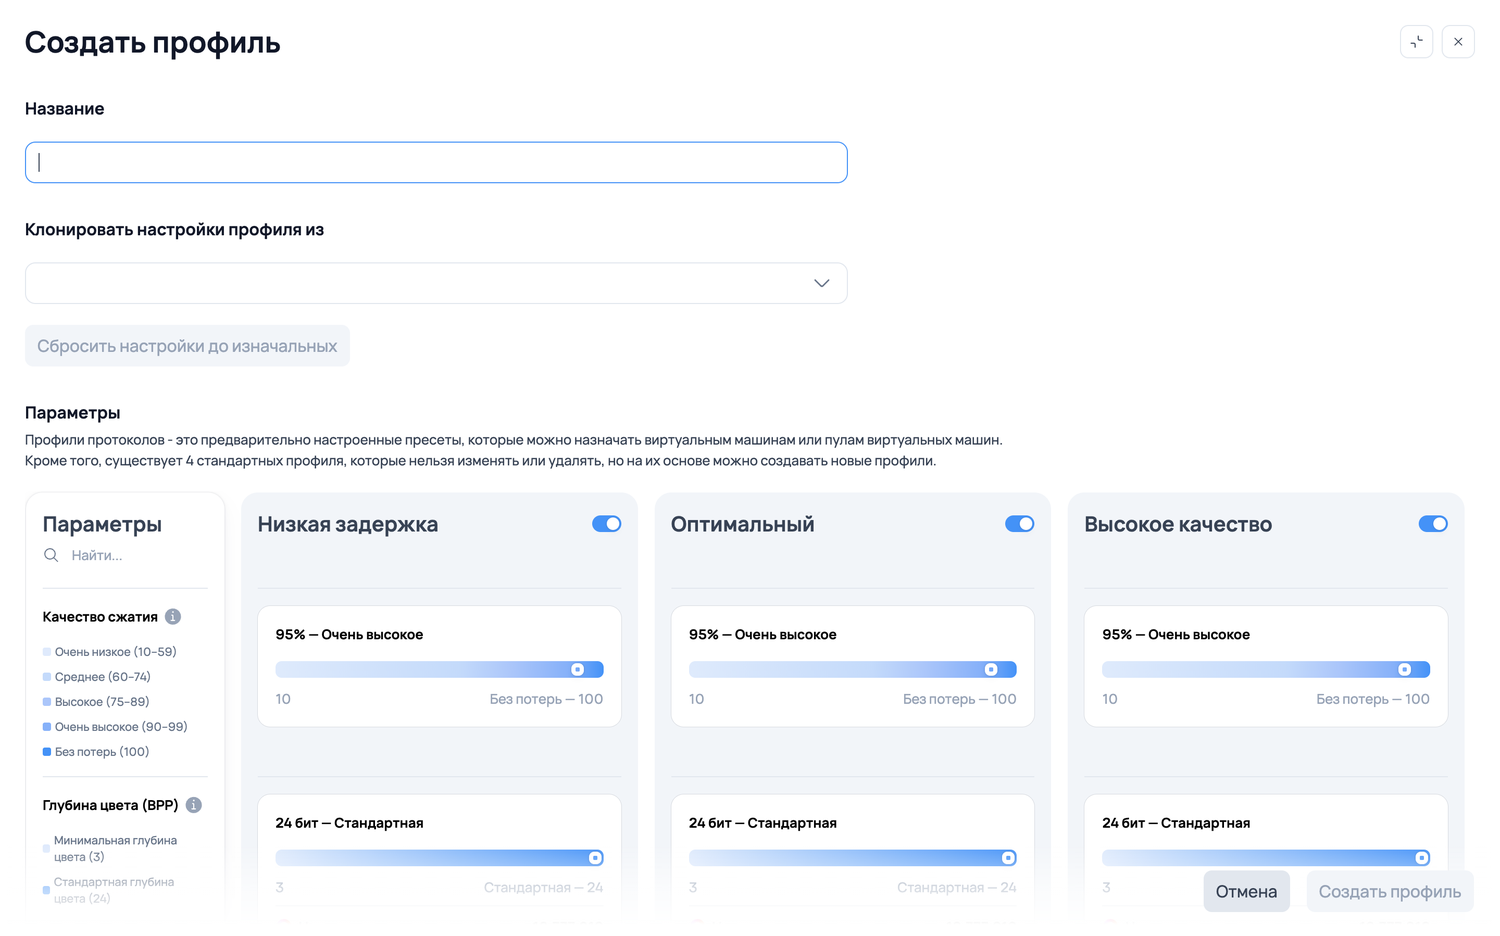1500x936 pixels.
Task: Click the info icon next to Качество сжатия
Action: pyautogui.click(x=173, y=617)
